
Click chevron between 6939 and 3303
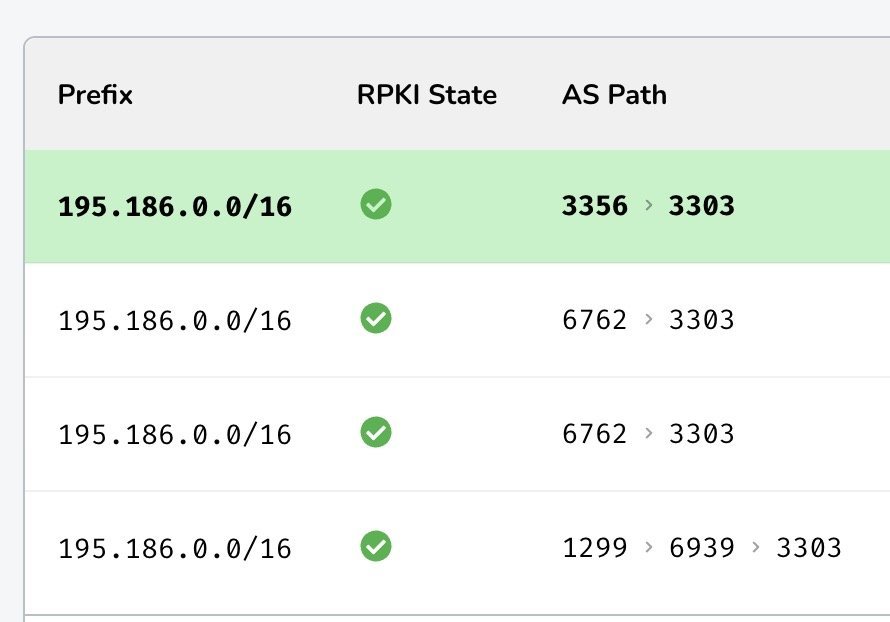coord(755,547)
